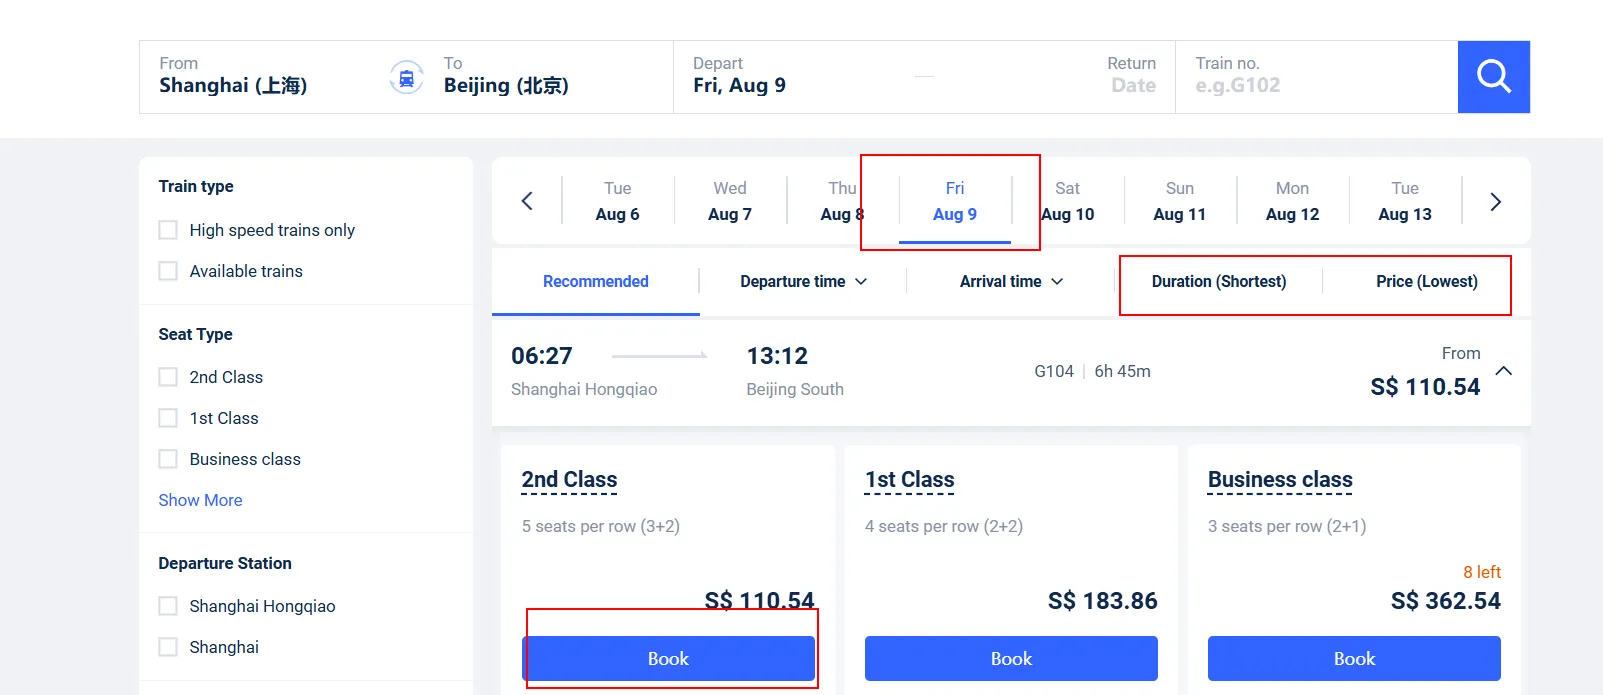Book the 2nd Class seat
1603x695 pixels.
pyautogui.click(x=669, y=658)
